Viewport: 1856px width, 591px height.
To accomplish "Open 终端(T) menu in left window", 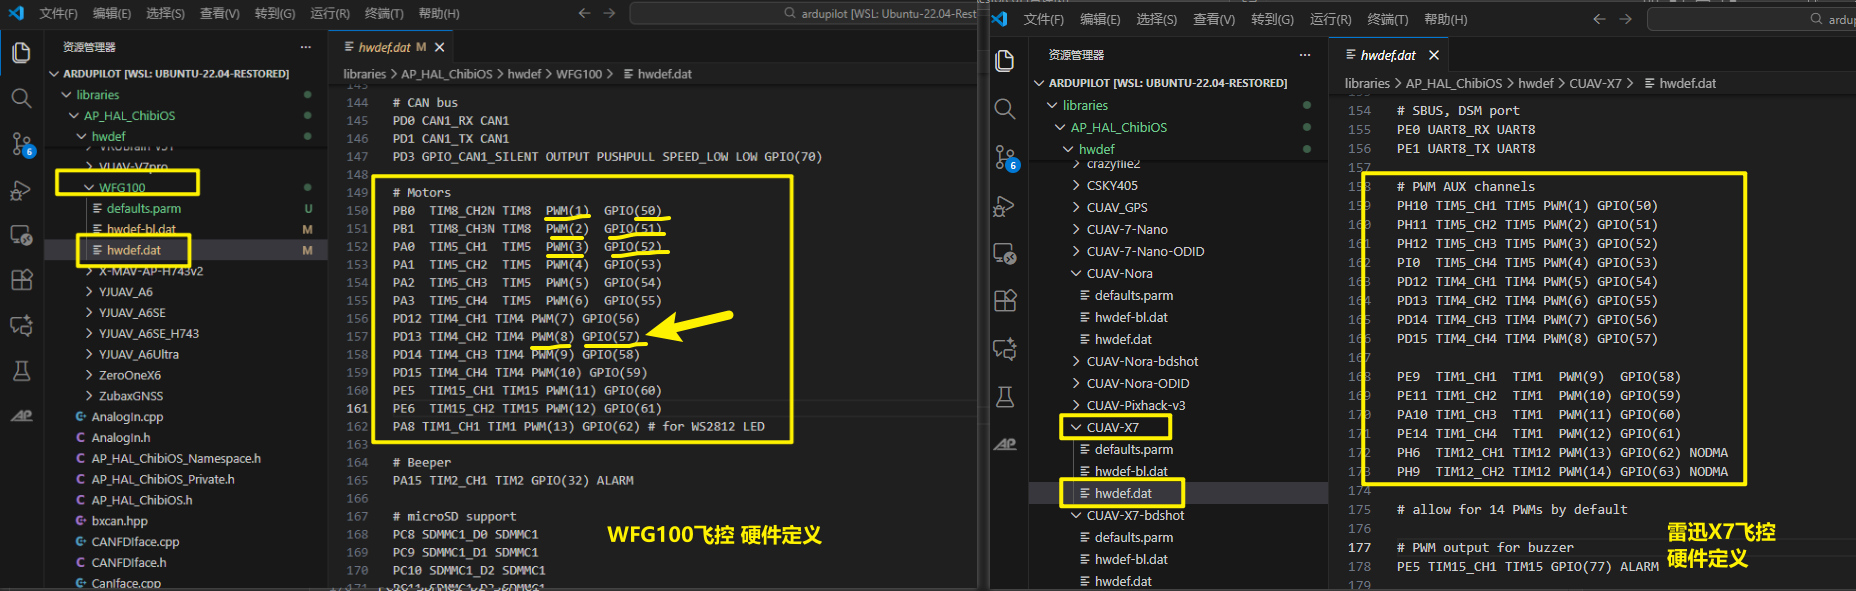I will [x=384, y=14].
